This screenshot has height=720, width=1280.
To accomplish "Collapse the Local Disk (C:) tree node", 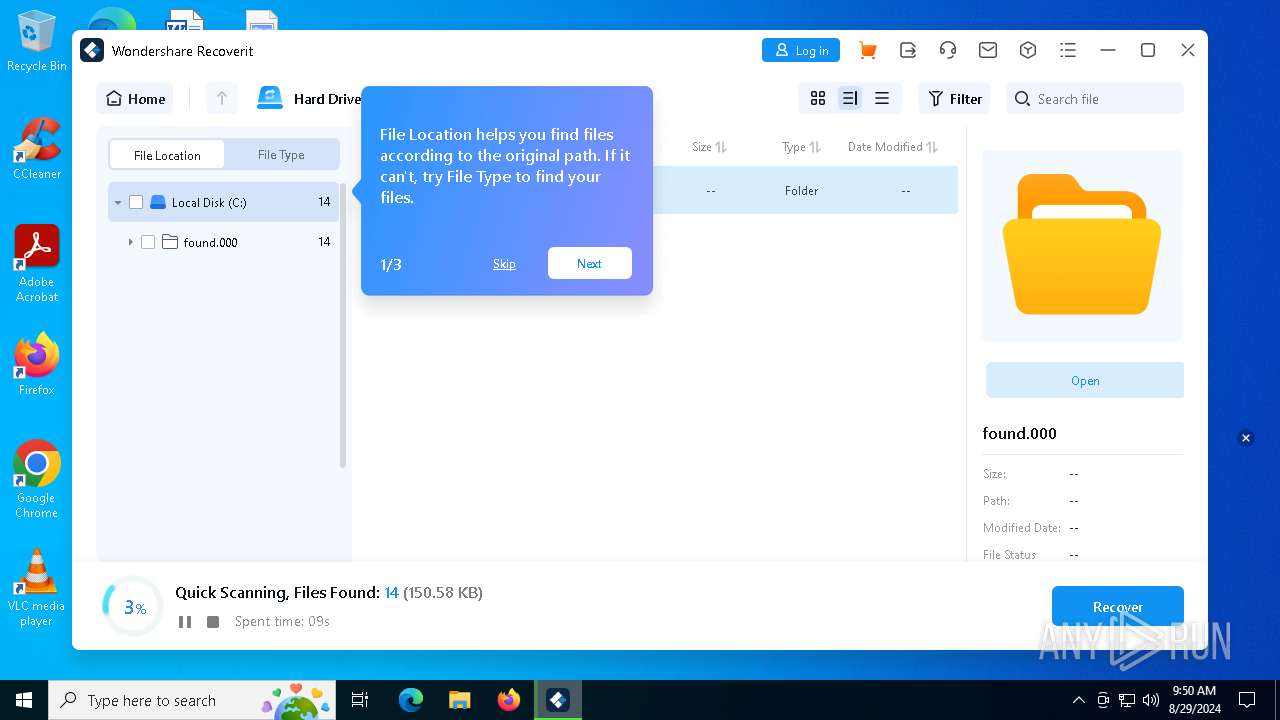I will (x=118, y=202).
